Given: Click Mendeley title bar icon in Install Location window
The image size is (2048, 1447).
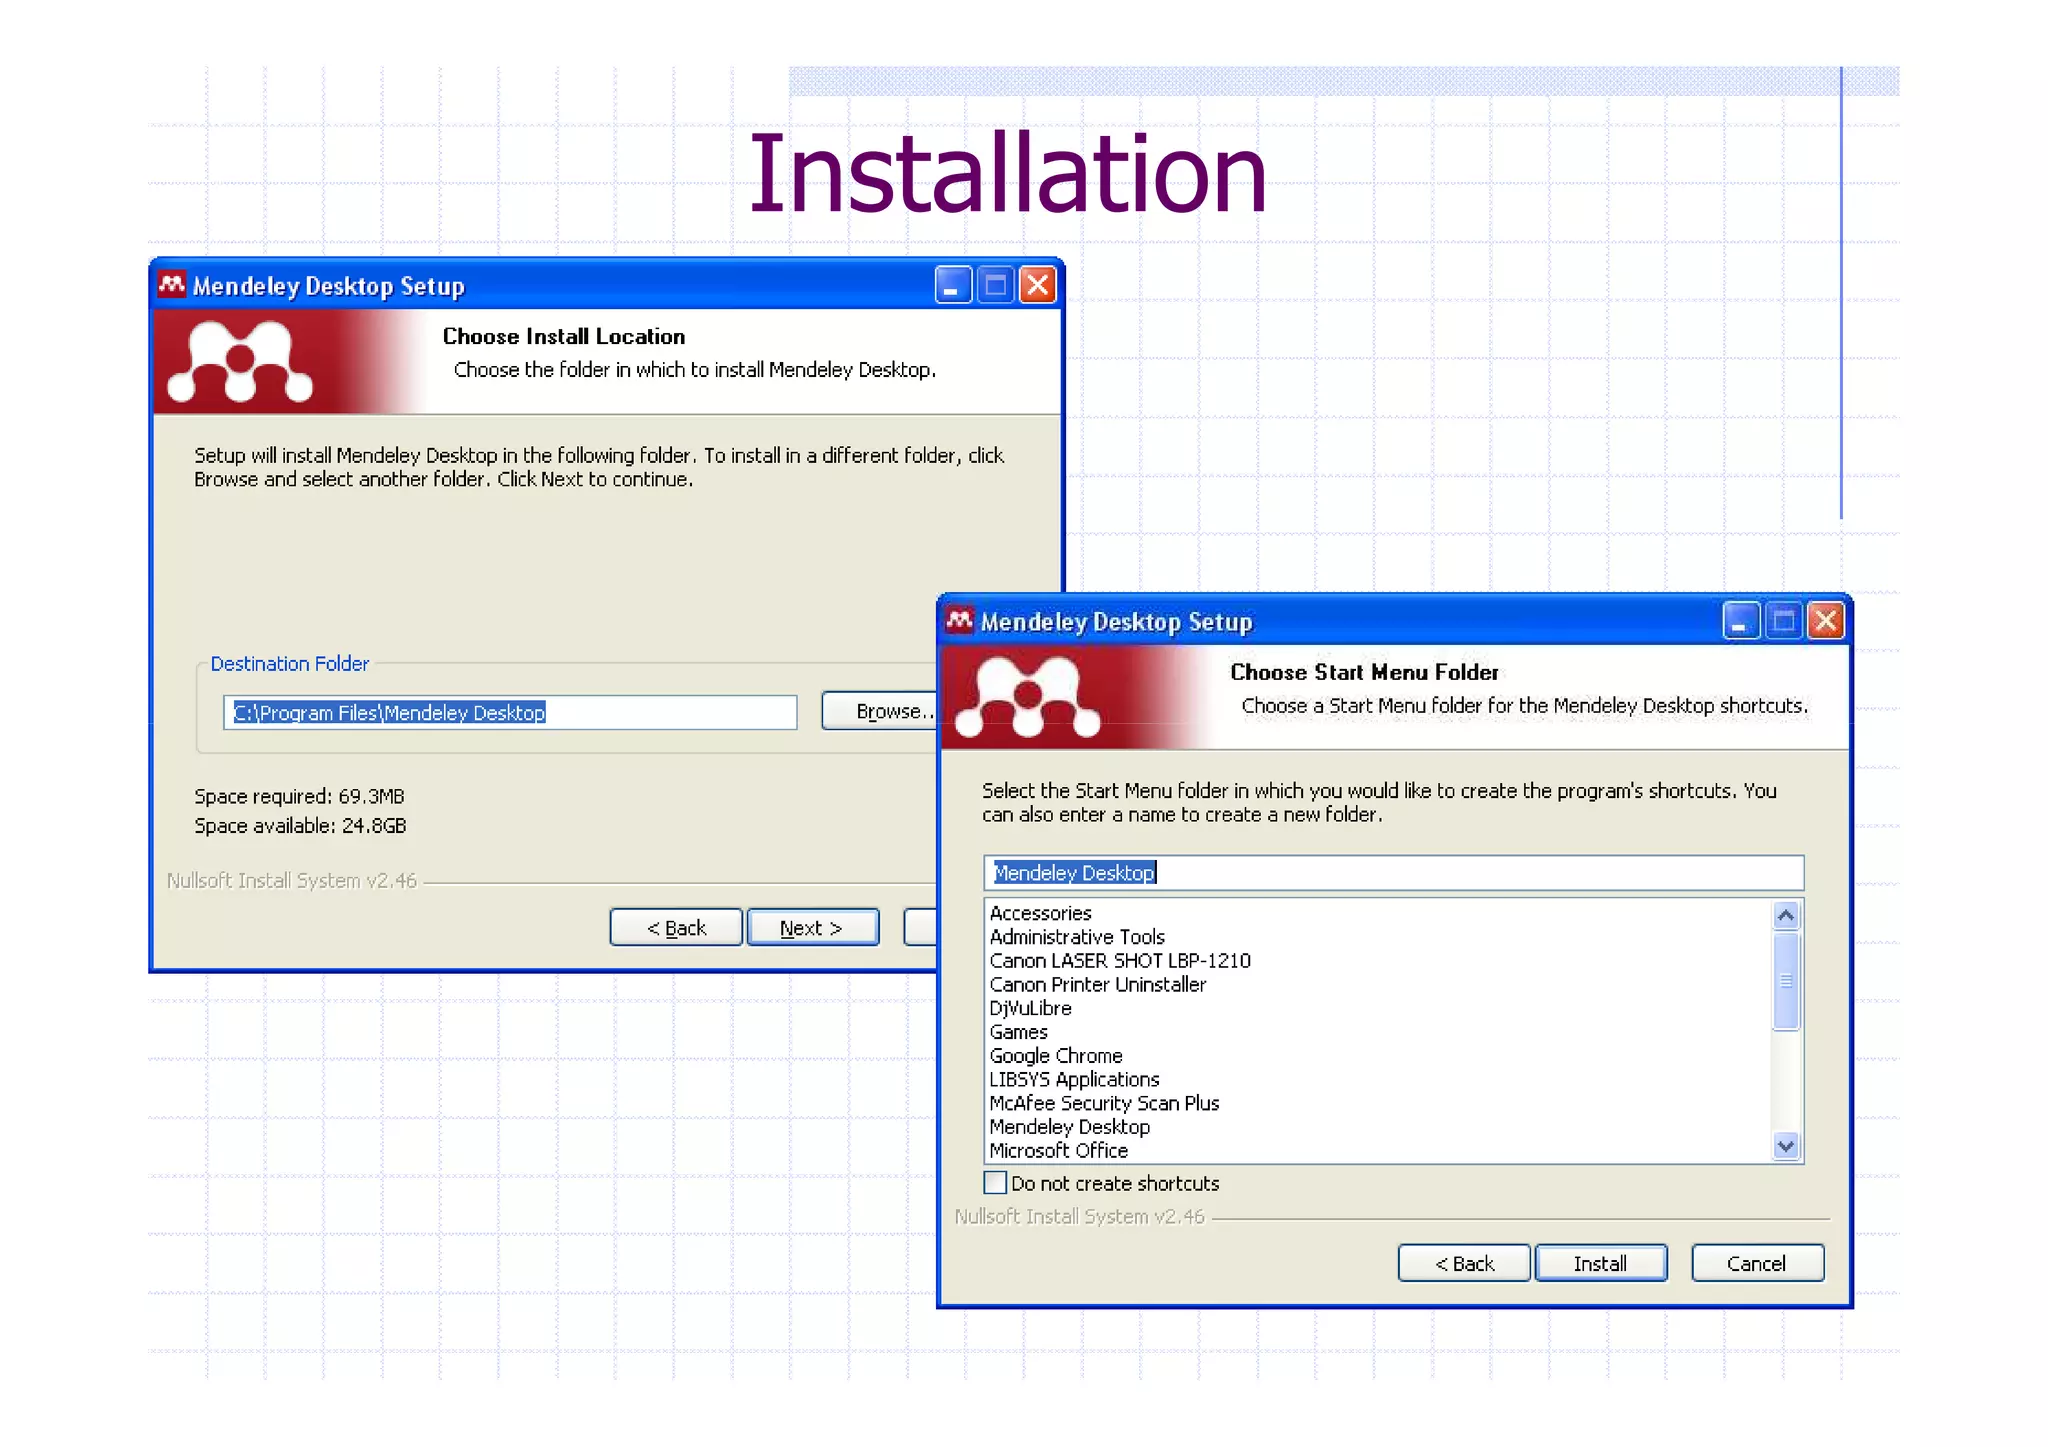Looking at the screenshot, I should (x=172, y=285).
